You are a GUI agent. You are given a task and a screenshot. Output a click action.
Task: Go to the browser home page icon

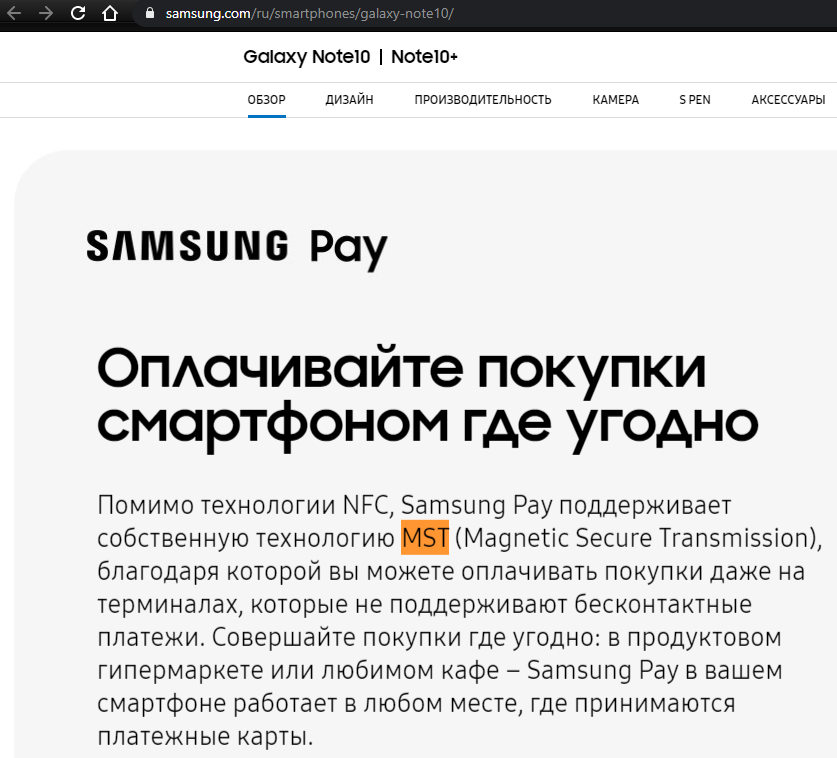[x=110, y=13]
